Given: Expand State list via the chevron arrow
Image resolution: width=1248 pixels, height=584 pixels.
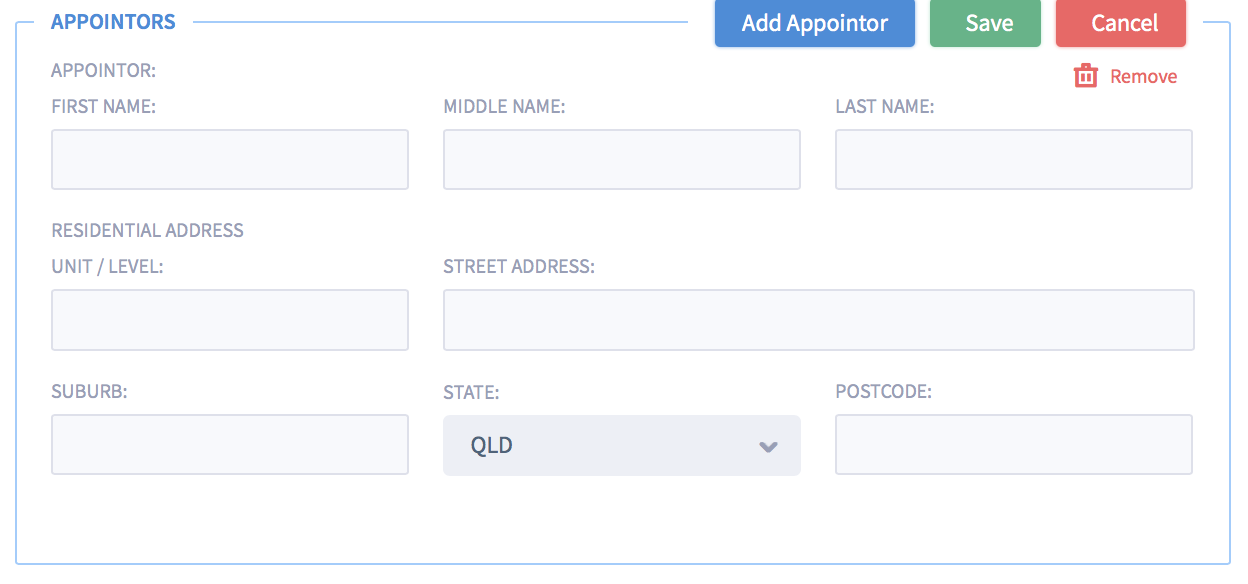Looking at the screenshot, I should [x=768, y=446].
